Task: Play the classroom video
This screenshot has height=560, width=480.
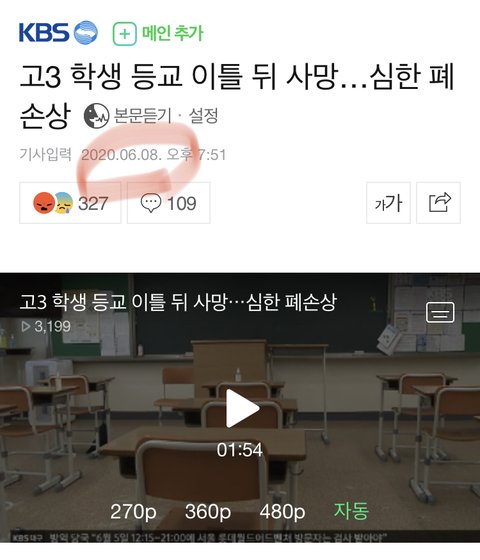Action: click(x=242, y=408)
